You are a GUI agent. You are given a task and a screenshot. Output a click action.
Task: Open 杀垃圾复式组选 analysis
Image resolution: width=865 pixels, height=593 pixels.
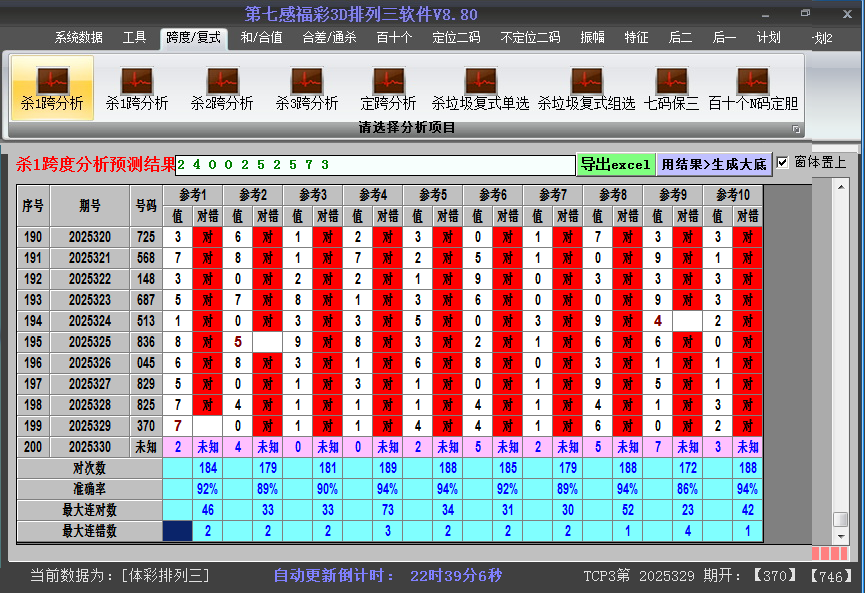point(586,88)
